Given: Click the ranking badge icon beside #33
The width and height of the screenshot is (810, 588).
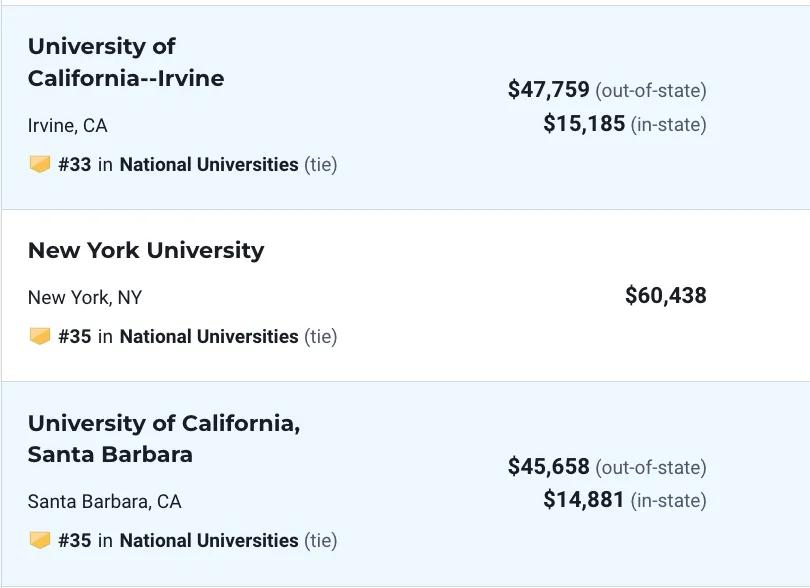Looking at the screenshot, I should pos(39,164).
